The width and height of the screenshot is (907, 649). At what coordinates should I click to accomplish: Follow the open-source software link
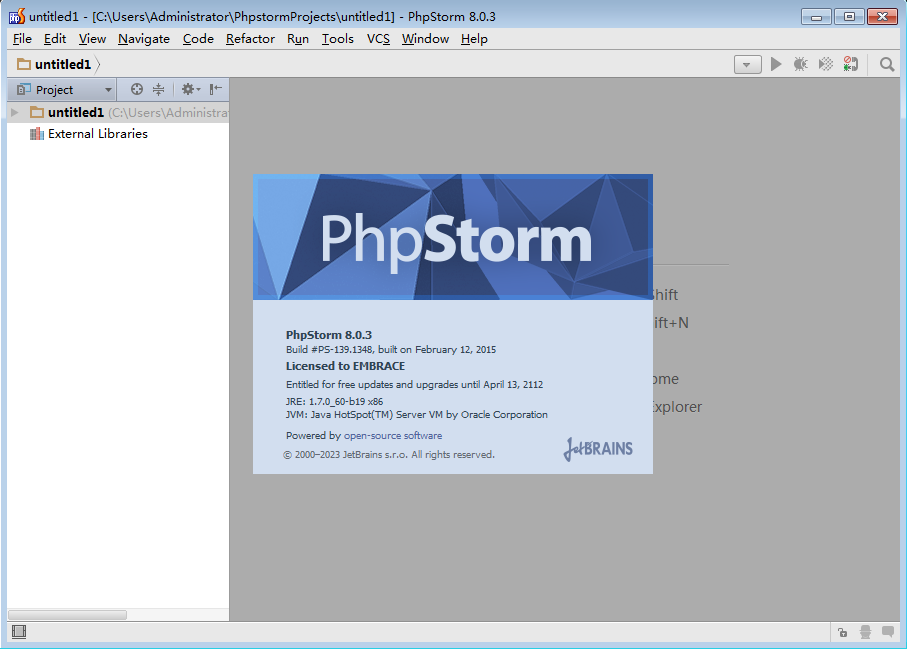pos(393,436)
